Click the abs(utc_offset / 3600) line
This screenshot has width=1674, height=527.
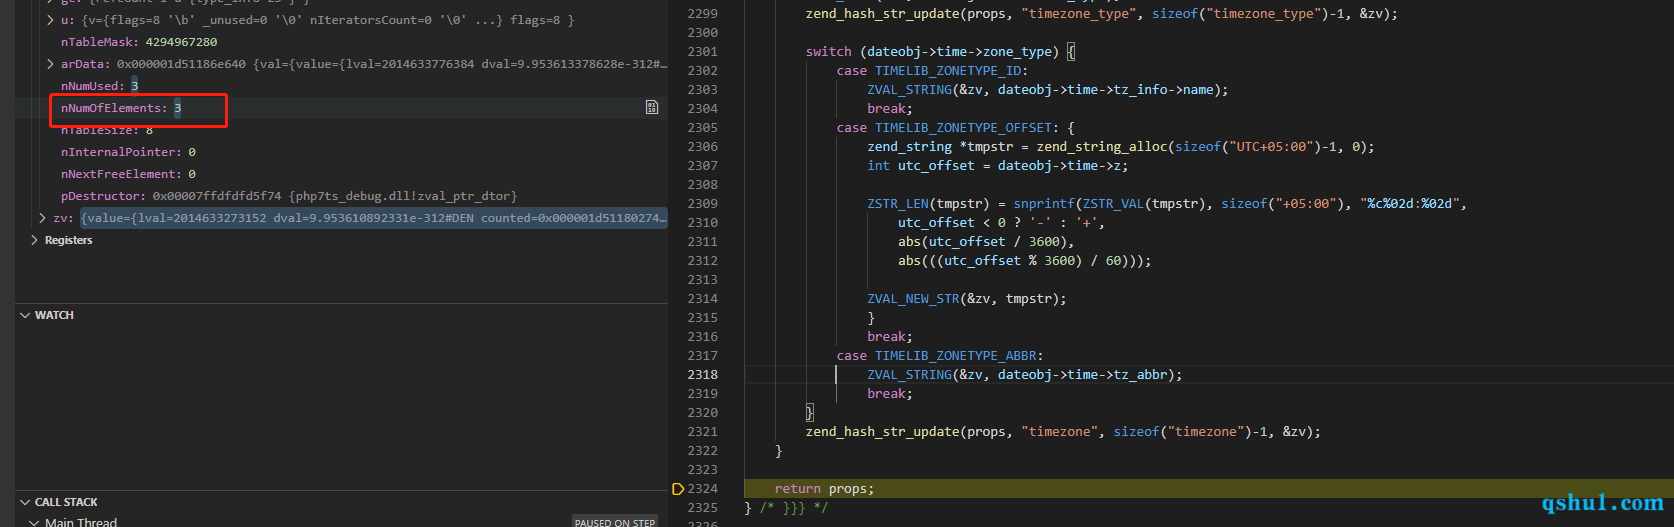(x=986, y=242)
